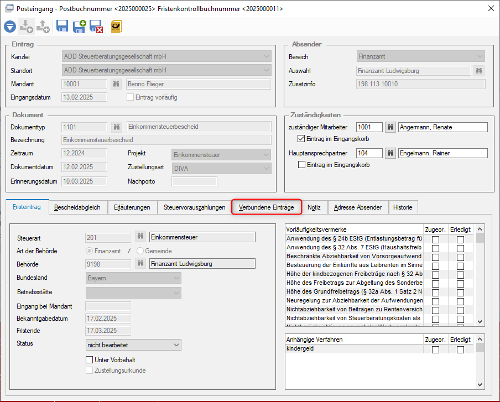Expand the Zustellungsart dropdown
This screenshot has height=402, width=500.
pyautogui.click(x=221, y=168)
